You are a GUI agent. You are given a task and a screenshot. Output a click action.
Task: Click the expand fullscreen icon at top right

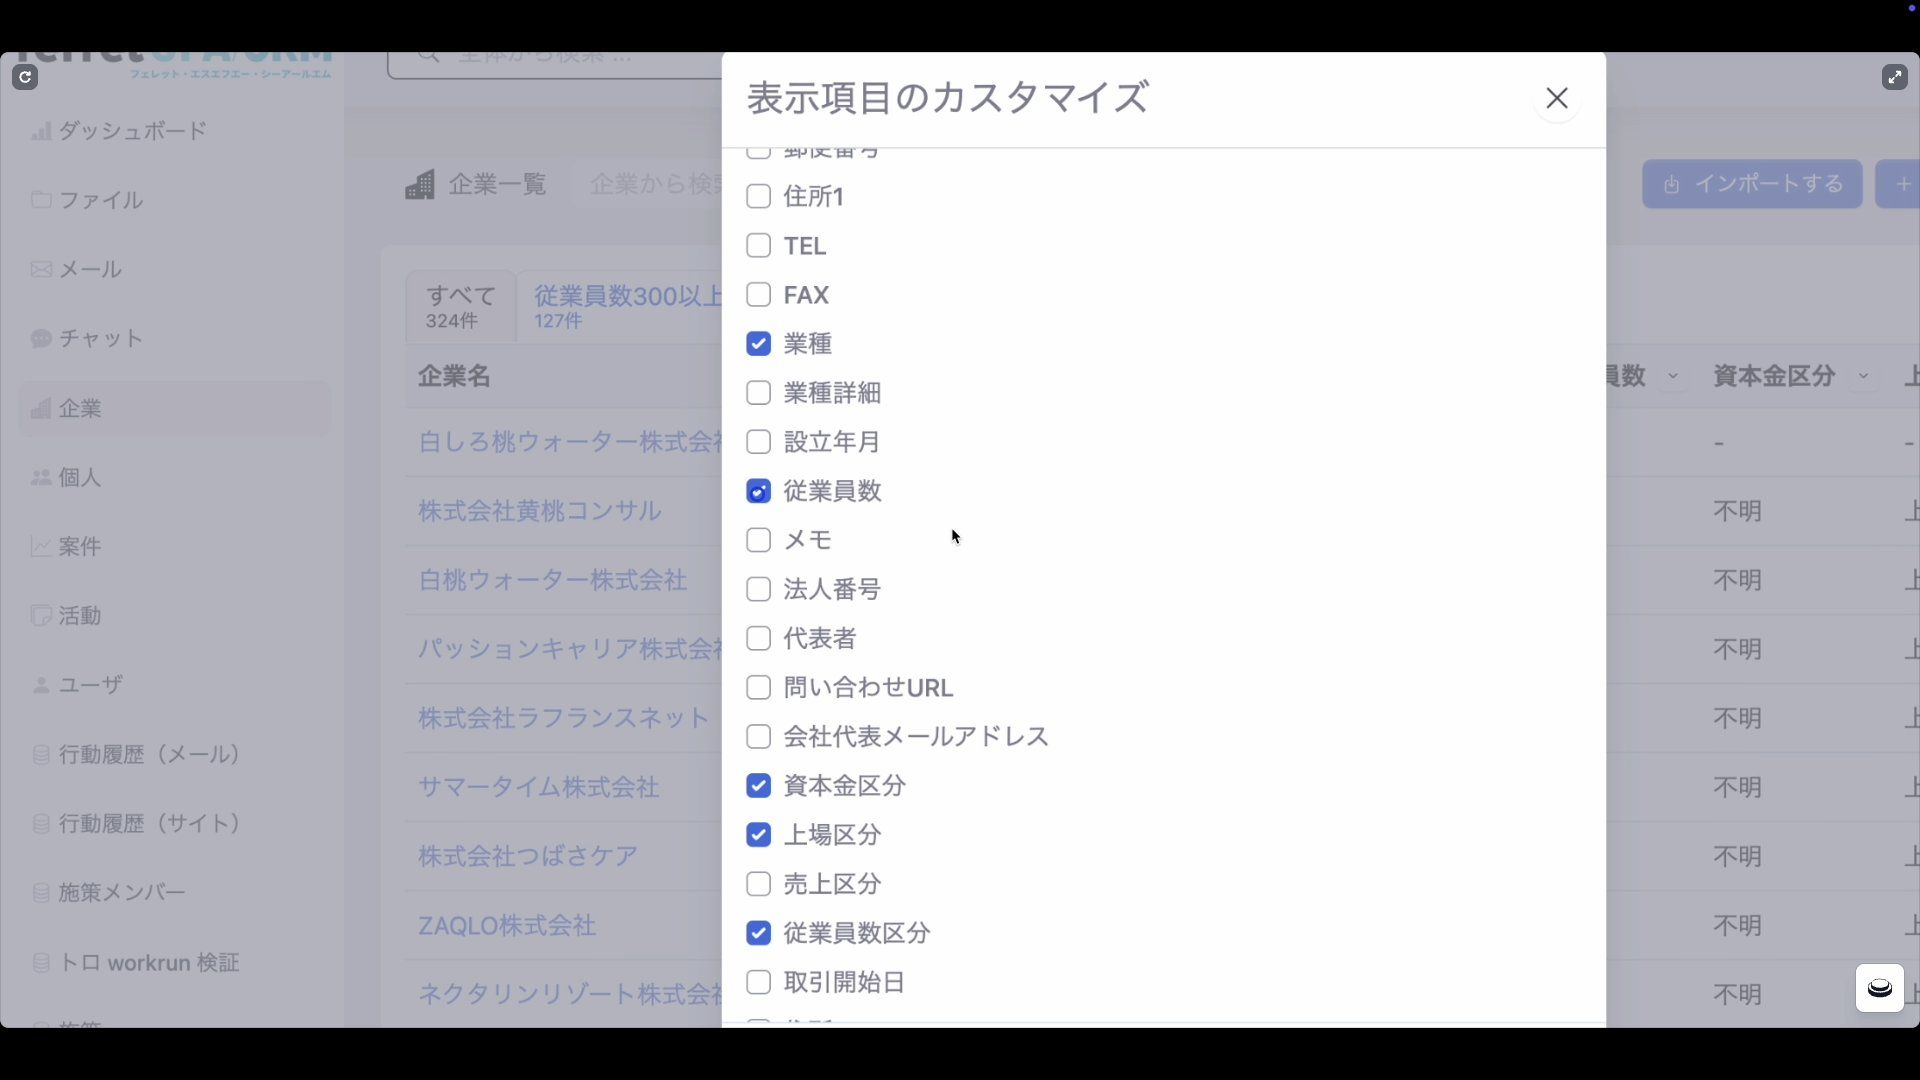pos(1894,77)
